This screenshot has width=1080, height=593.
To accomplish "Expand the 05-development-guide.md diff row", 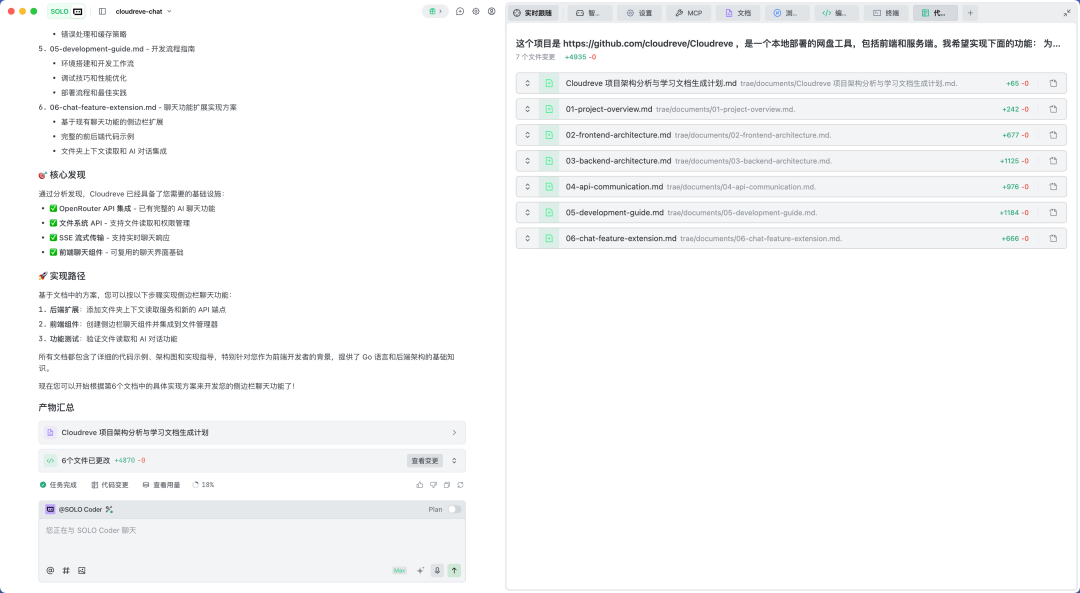I will click(x=528, y=212).
